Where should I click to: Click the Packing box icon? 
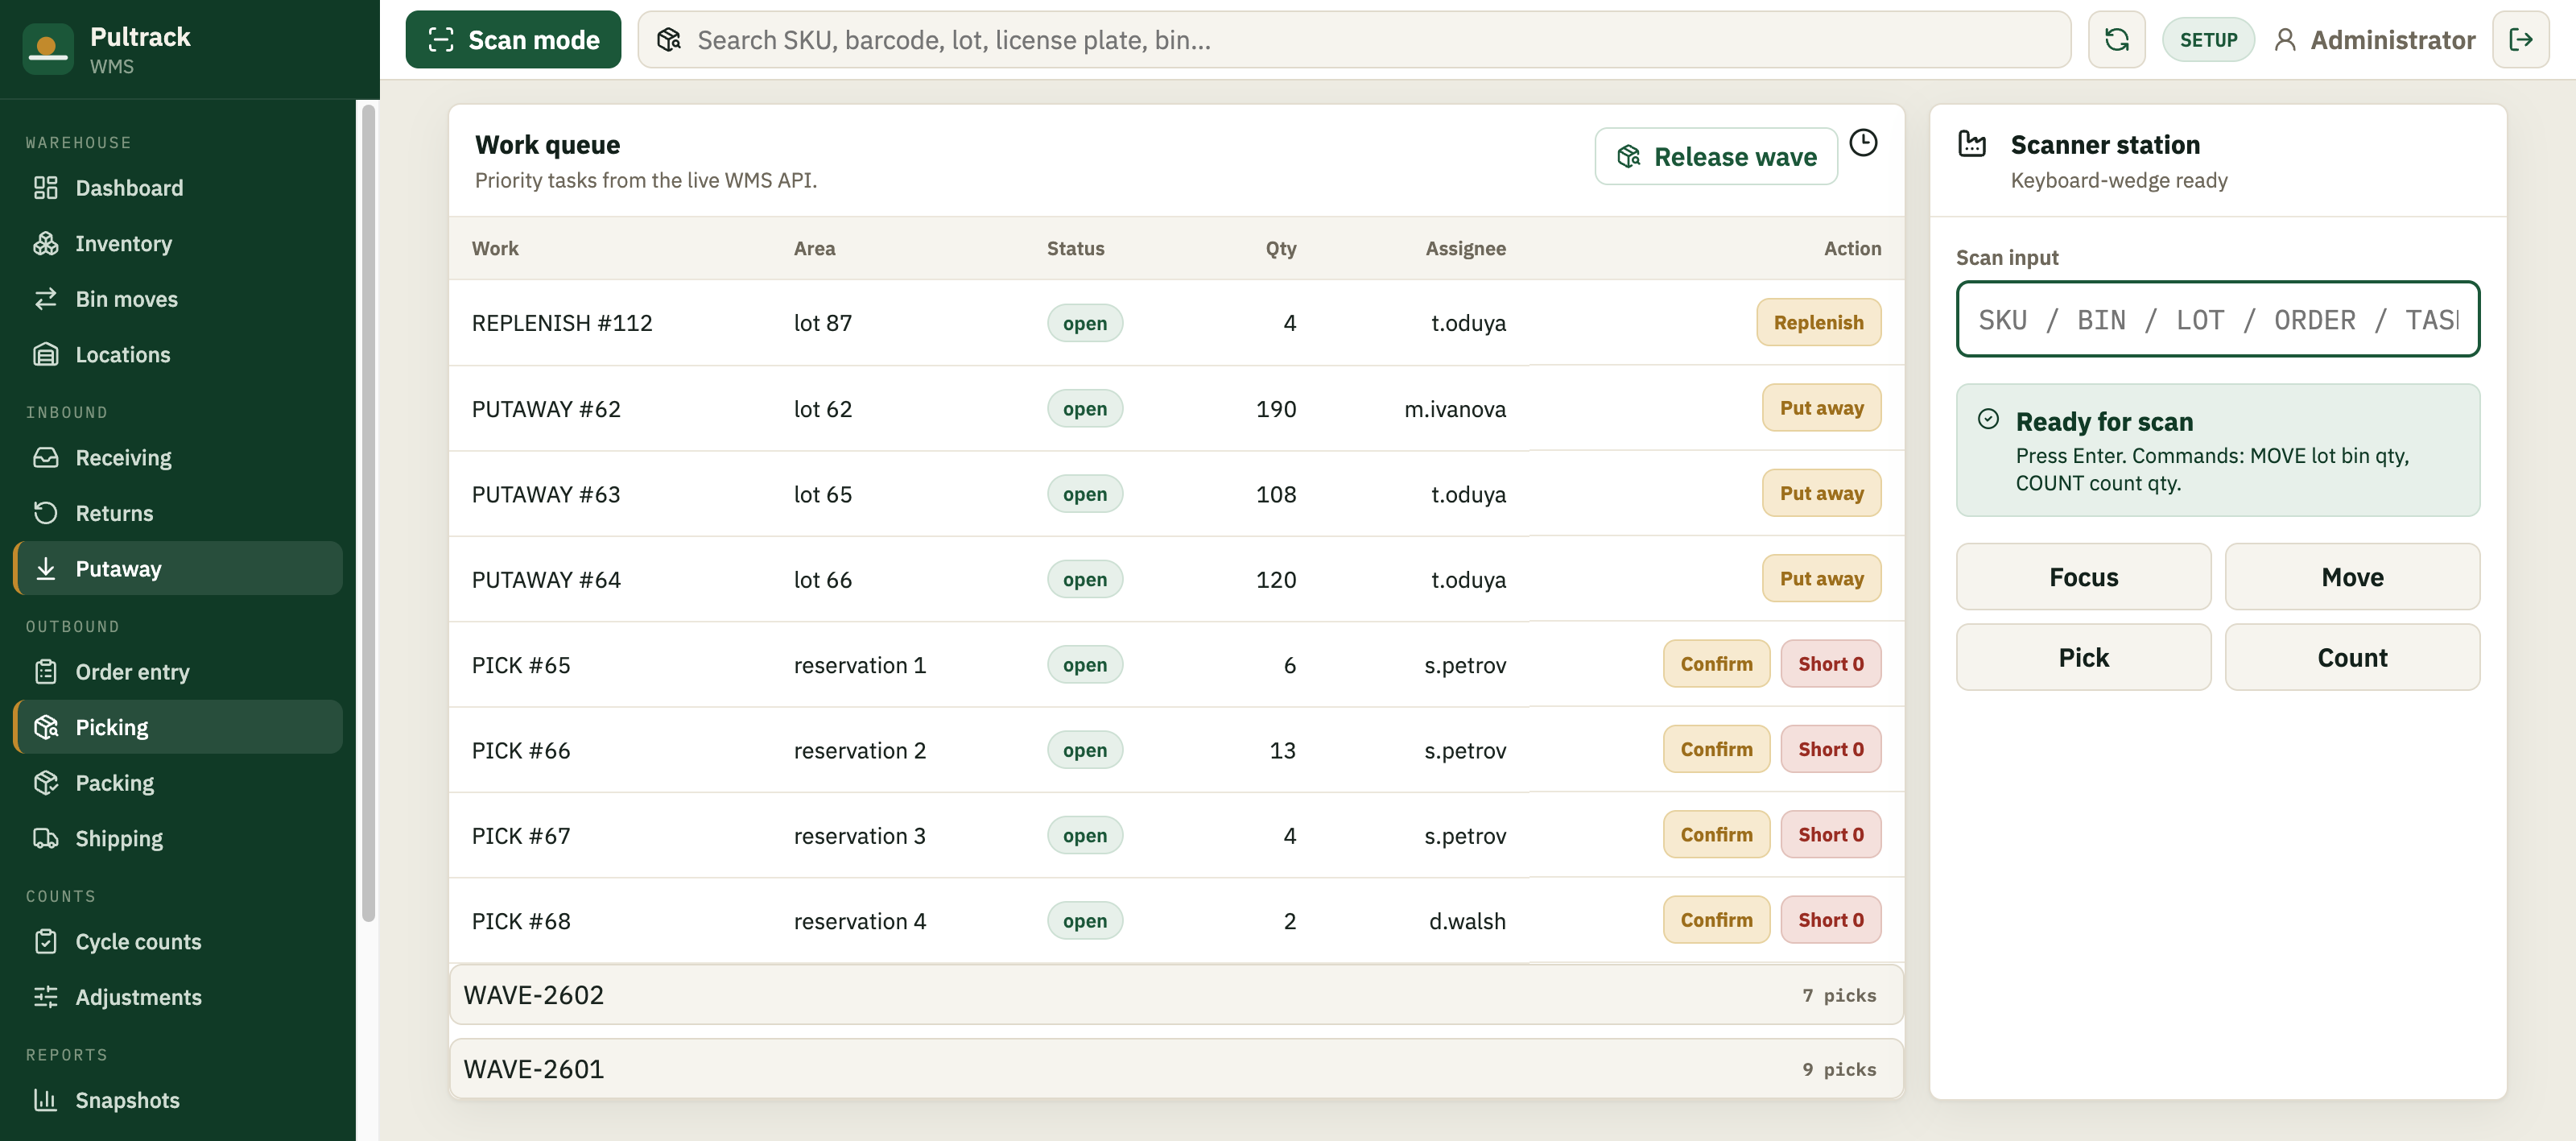46,782
